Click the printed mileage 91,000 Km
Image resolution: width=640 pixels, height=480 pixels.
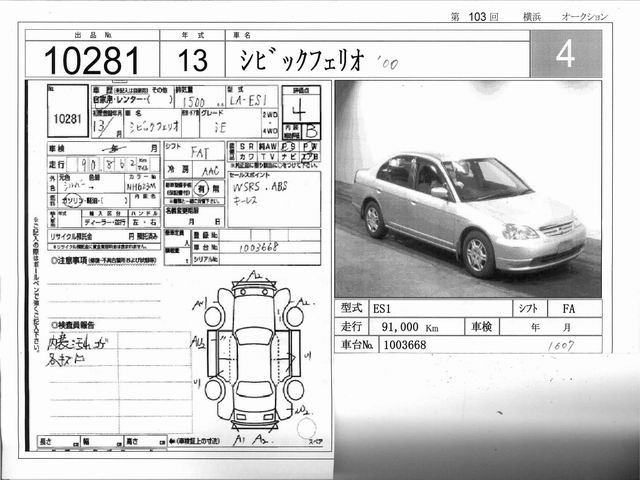click(x=410, y=327)
